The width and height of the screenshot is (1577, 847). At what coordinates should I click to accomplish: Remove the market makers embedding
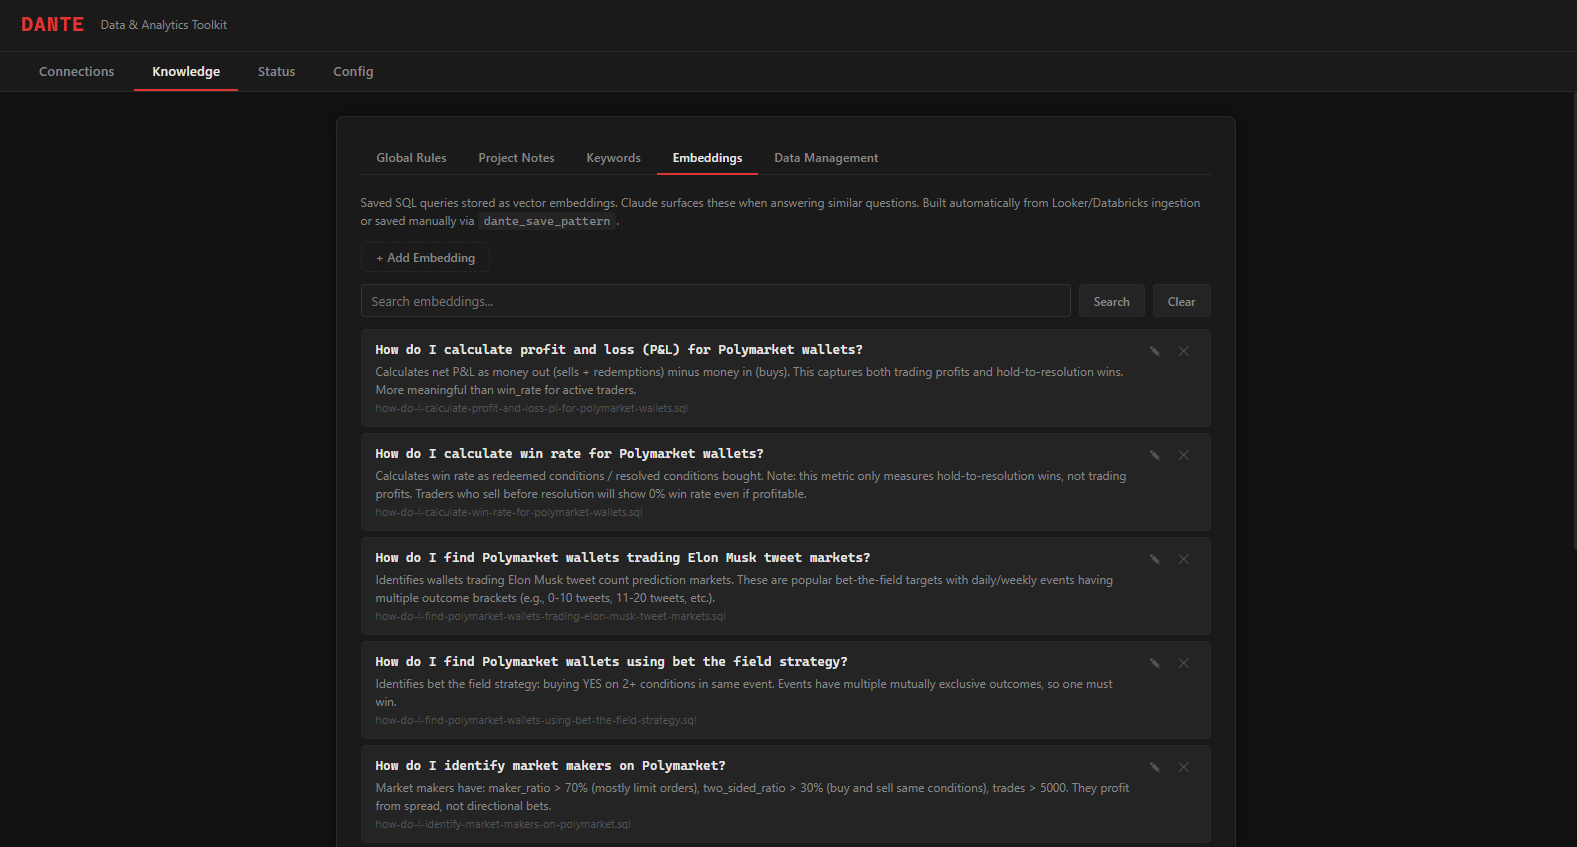[1183, 767]
